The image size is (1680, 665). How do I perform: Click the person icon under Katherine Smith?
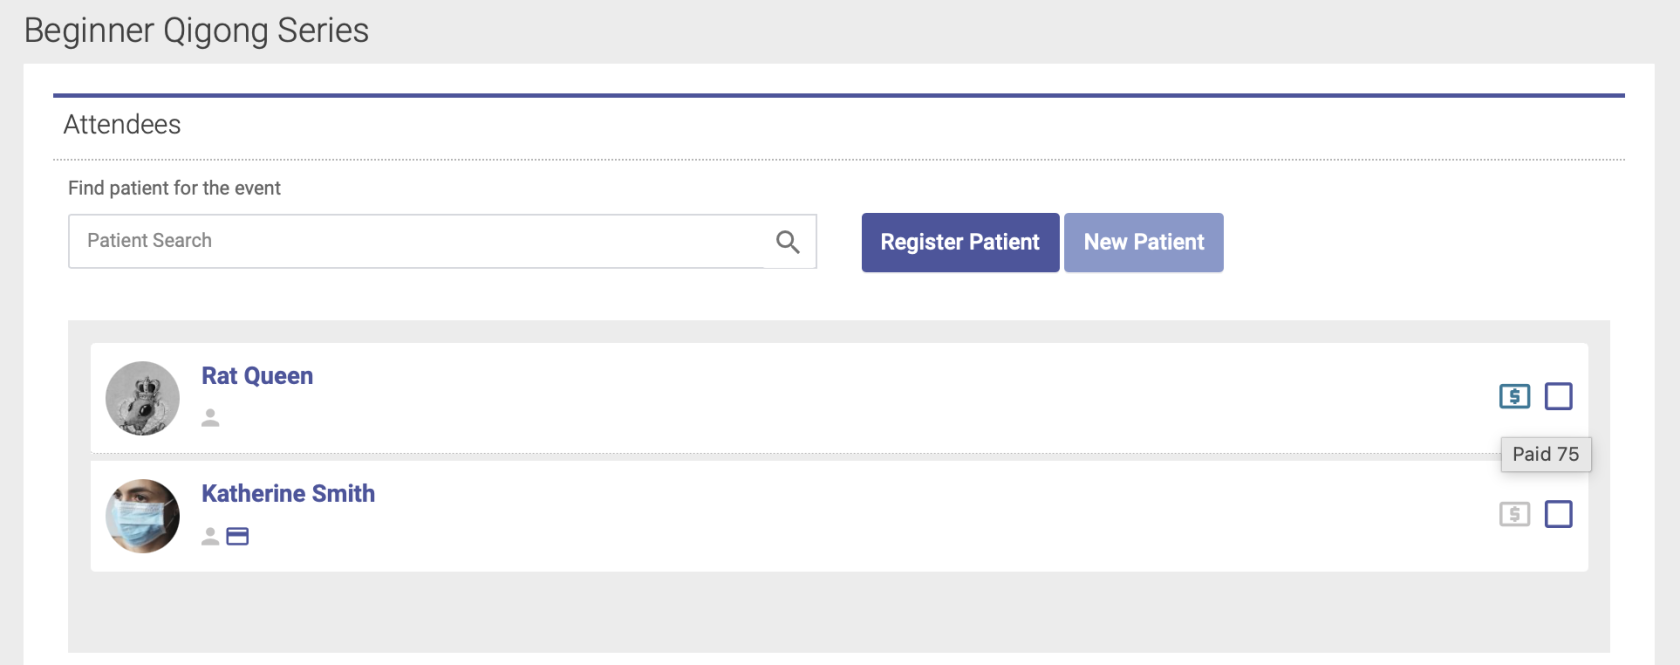(210, 537)
